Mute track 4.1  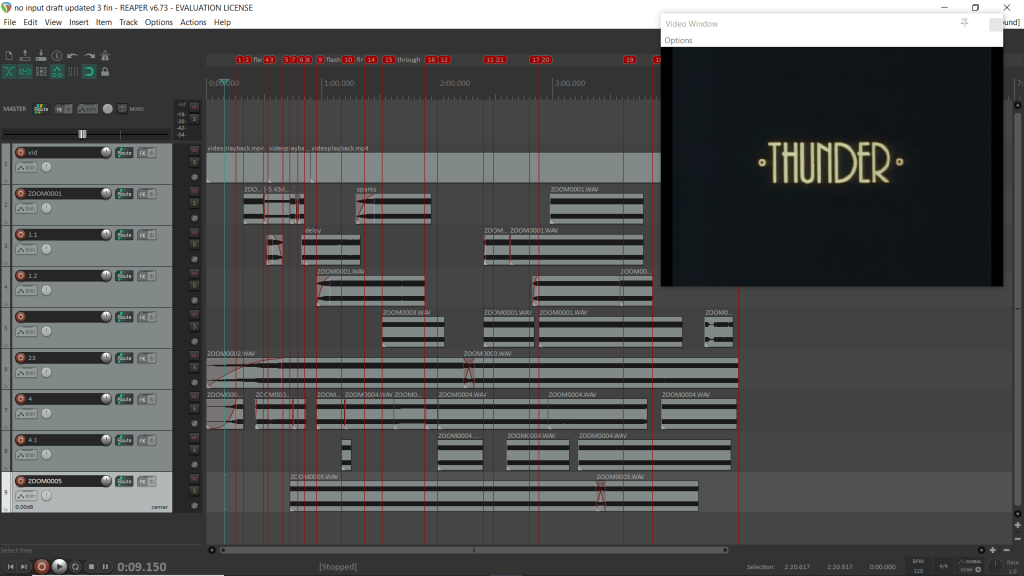pos(194,438)
